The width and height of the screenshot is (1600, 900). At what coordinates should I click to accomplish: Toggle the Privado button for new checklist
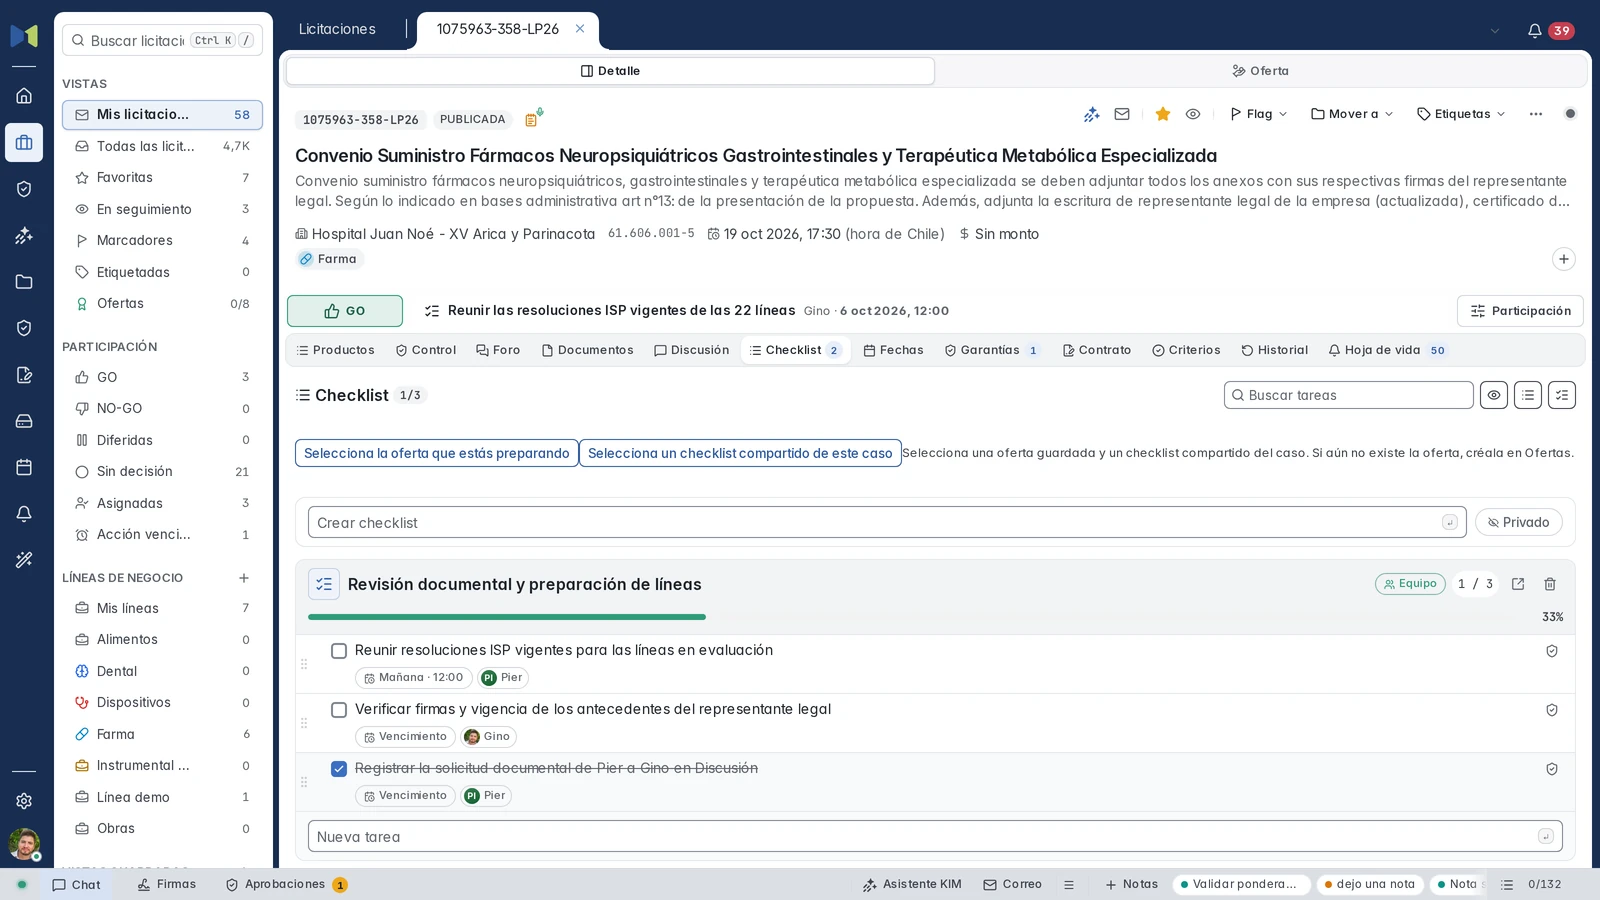click(1519, 522)
